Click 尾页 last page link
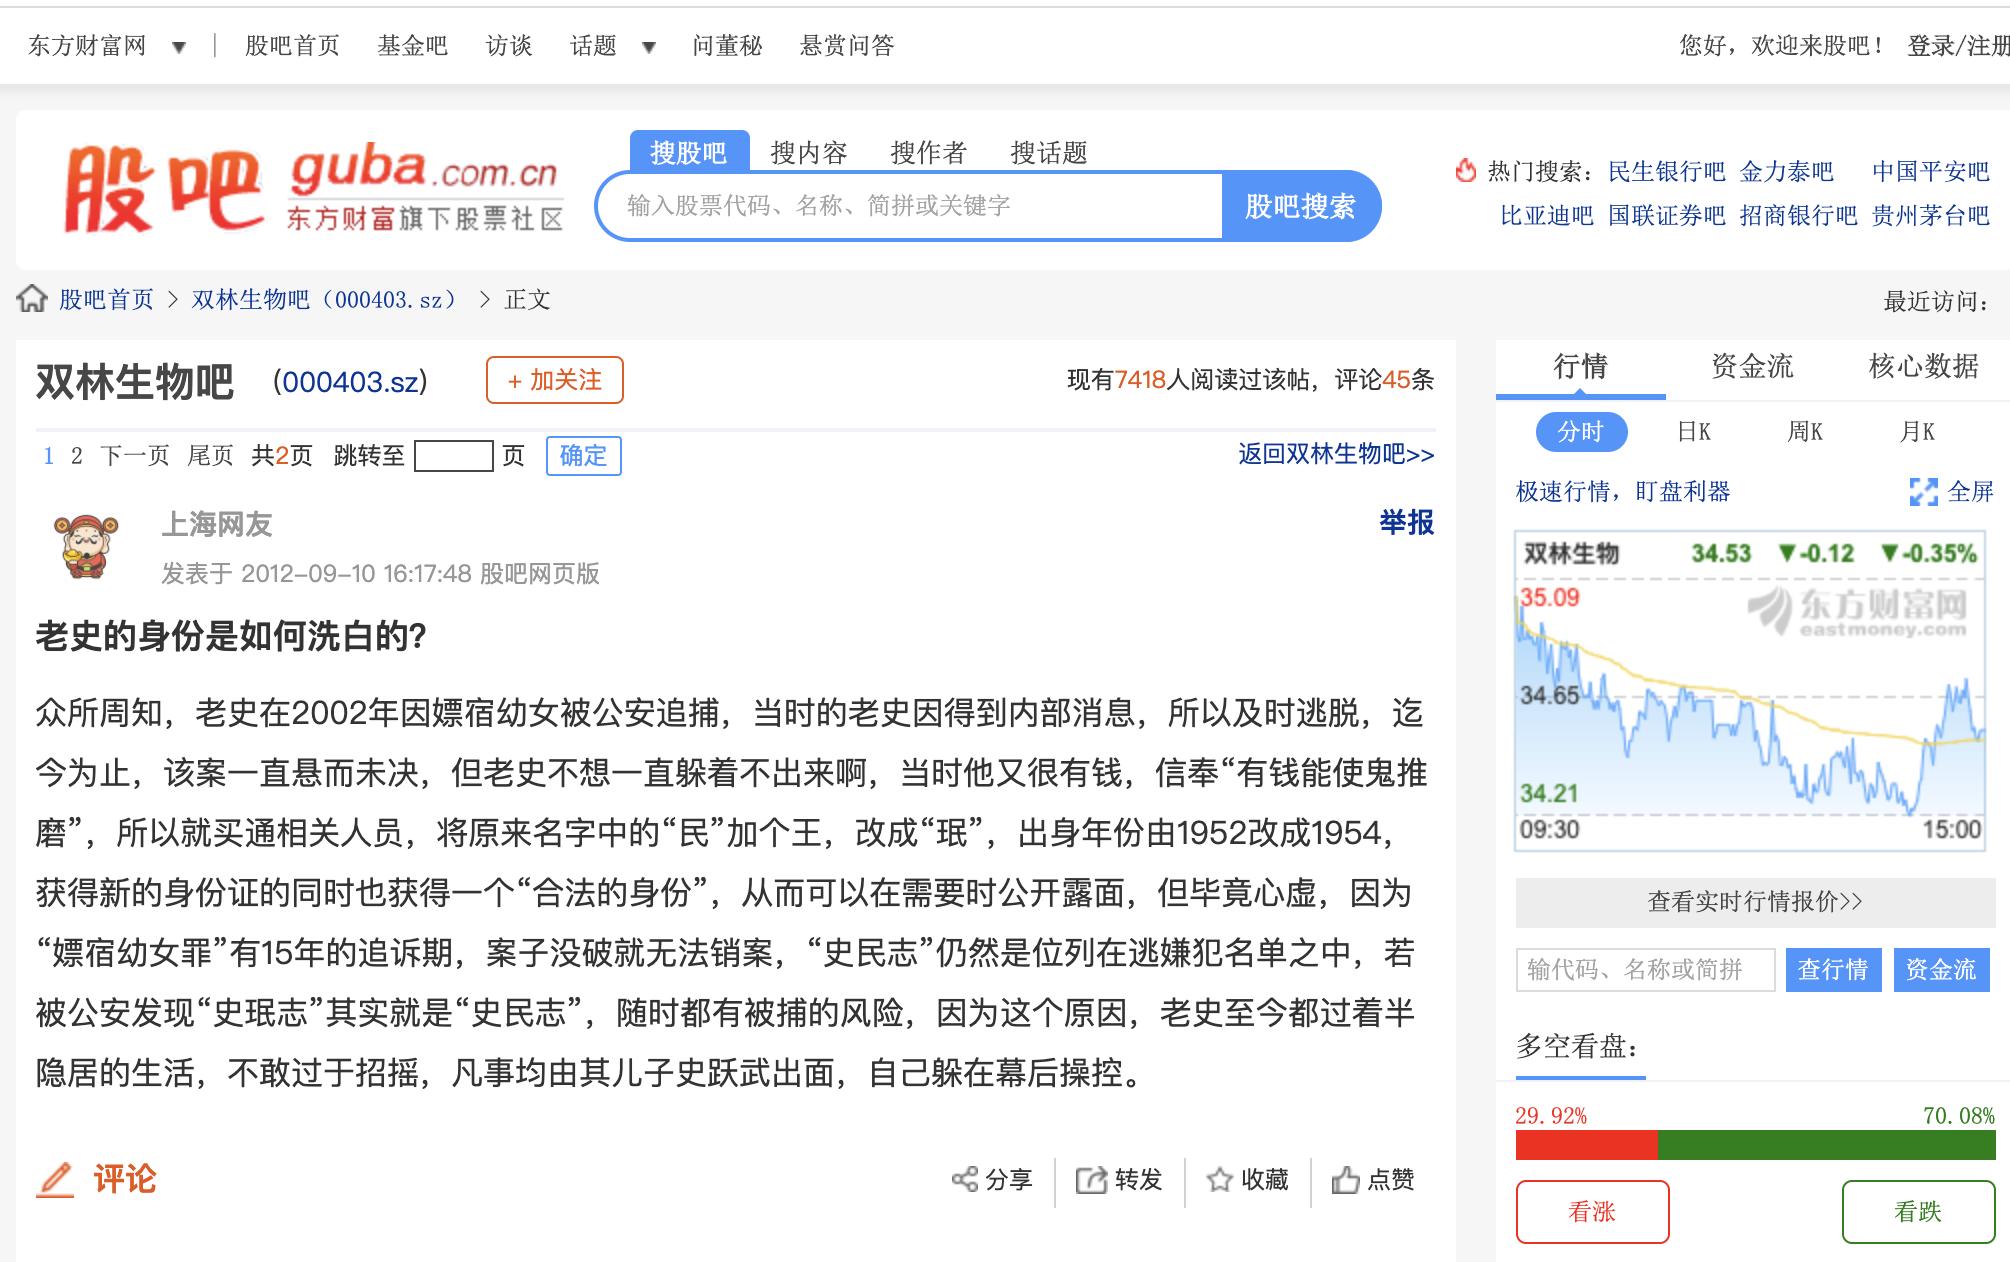Viewport: 2010px width, 1262px height. (210, 456)
